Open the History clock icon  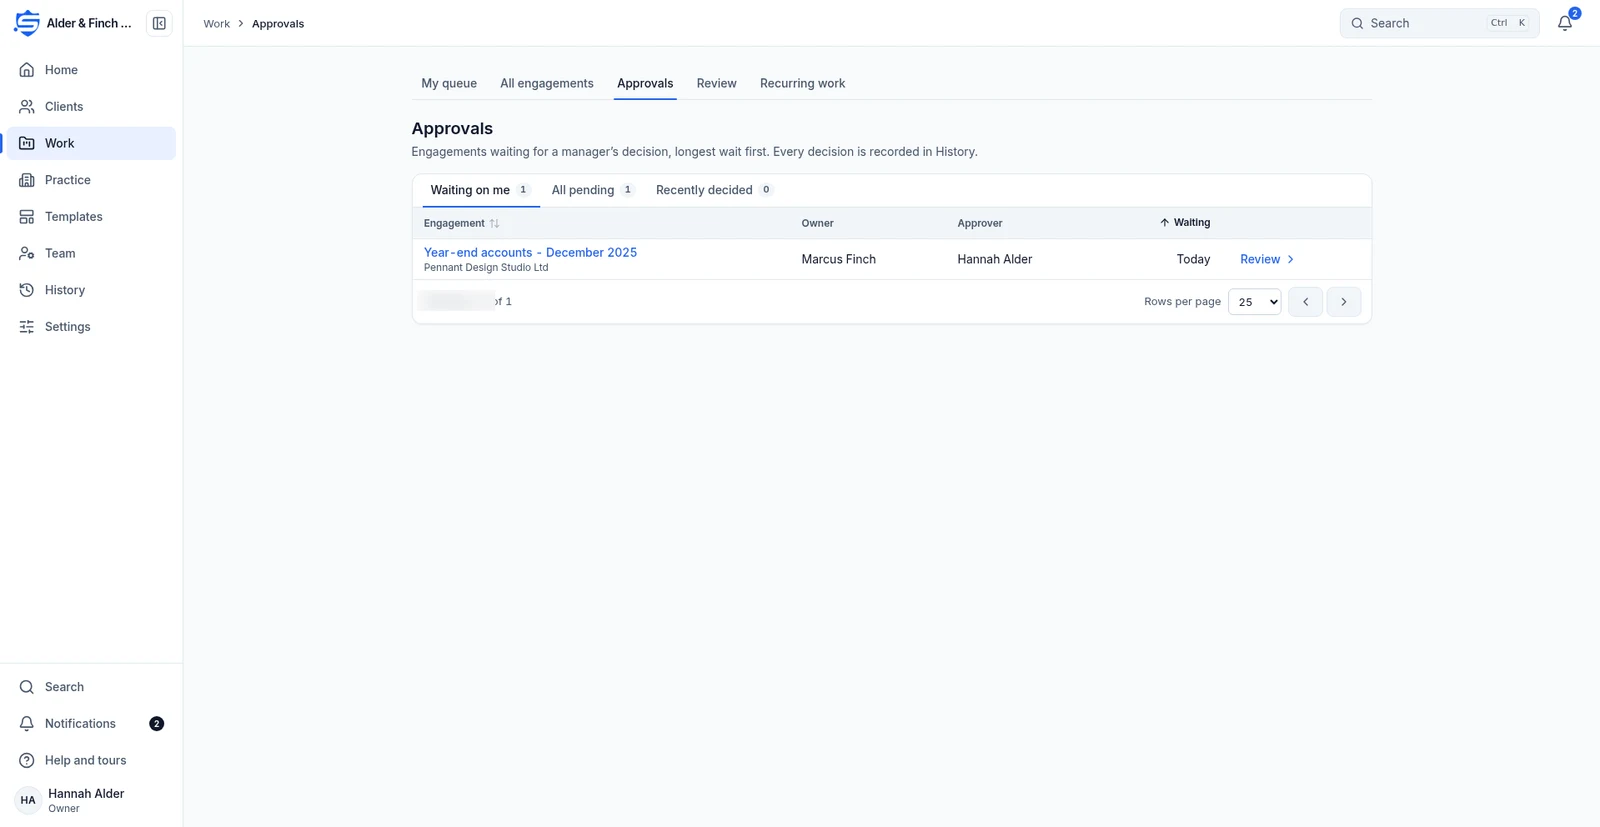tap(27, 290)
